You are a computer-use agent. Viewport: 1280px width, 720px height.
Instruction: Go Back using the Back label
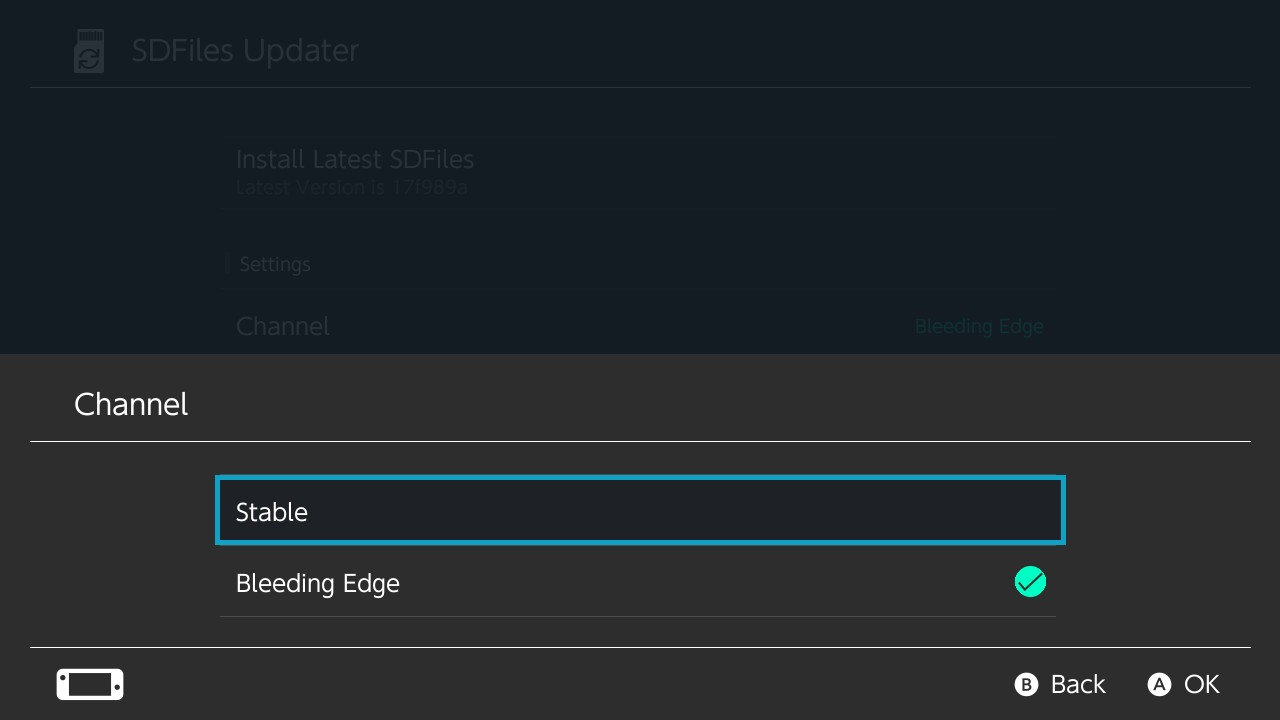[1078, 684]
